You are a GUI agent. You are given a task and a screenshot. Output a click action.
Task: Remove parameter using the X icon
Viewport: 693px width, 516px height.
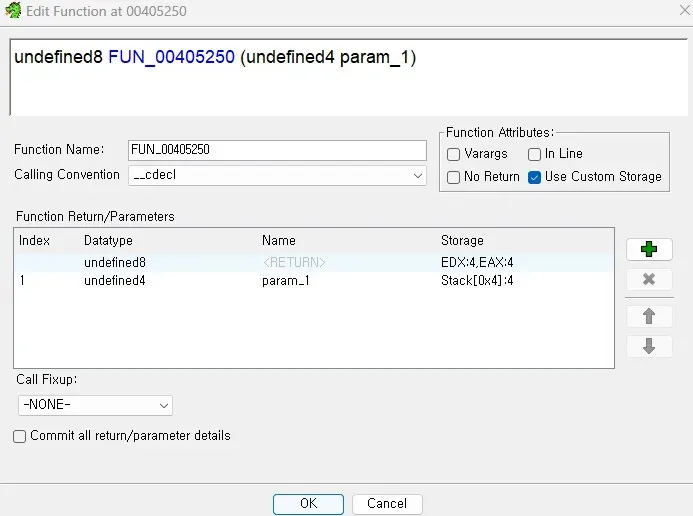649,279
